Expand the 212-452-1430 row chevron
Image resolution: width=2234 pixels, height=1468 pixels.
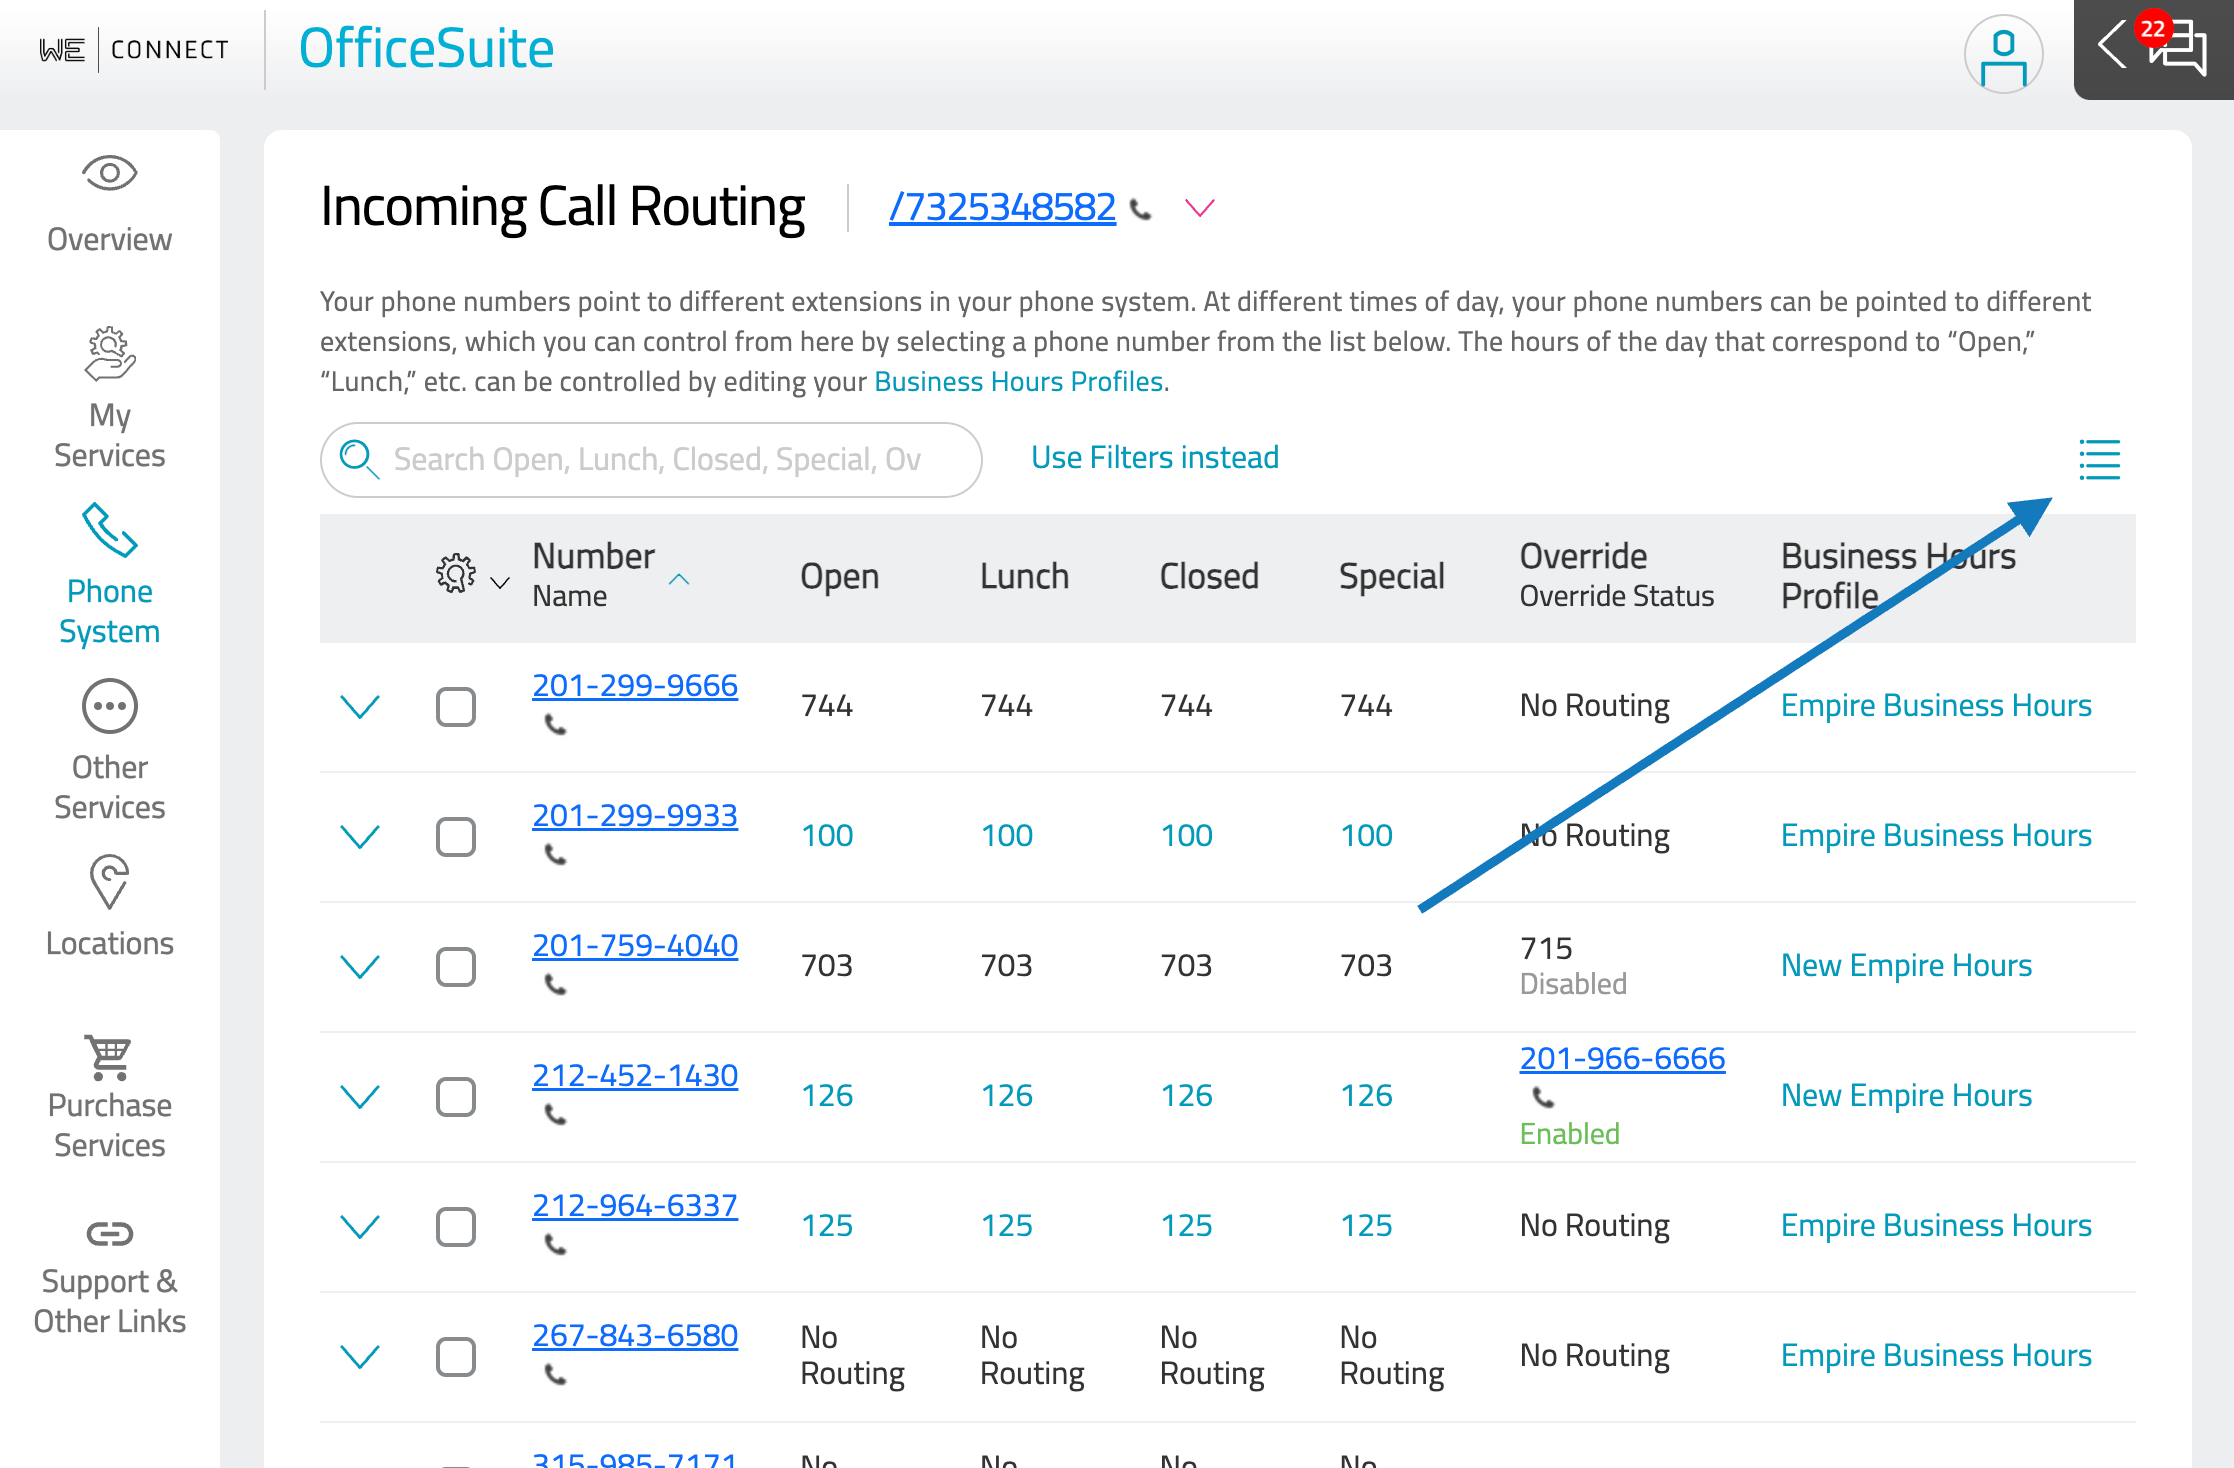click(x=360, y=1097)
